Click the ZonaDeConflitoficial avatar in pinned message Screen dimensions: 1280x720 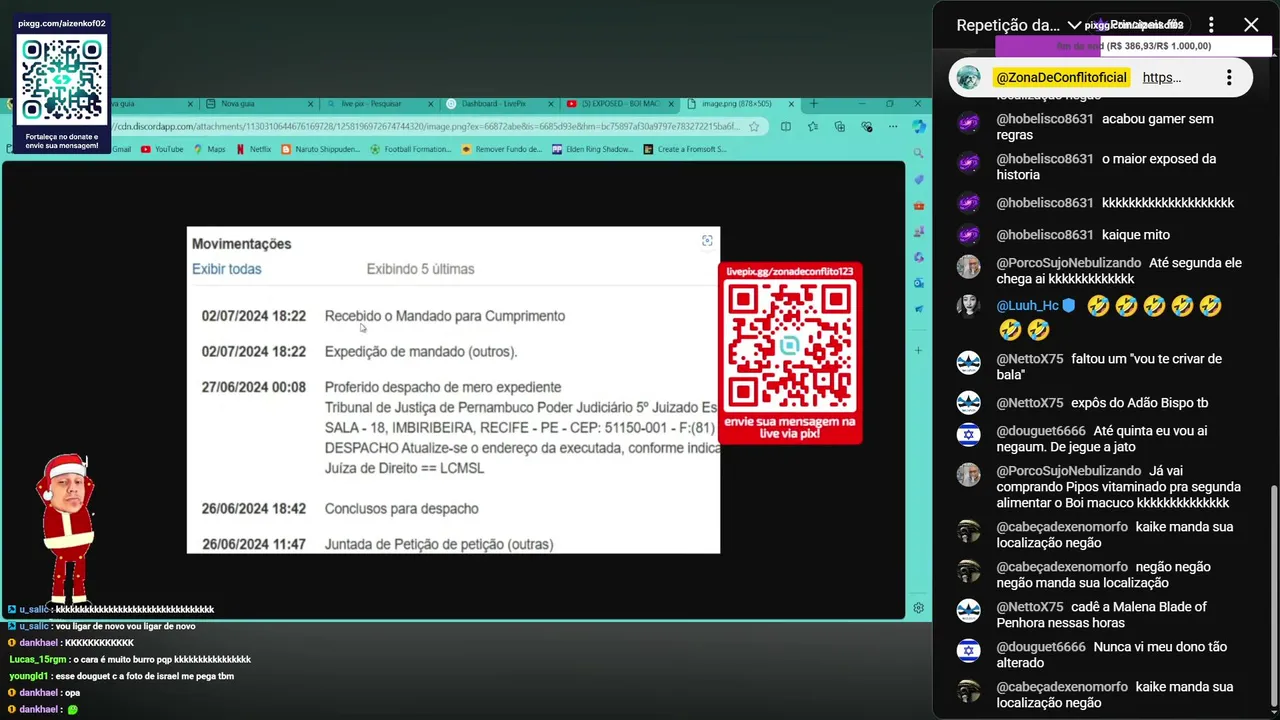pos(968,78)
